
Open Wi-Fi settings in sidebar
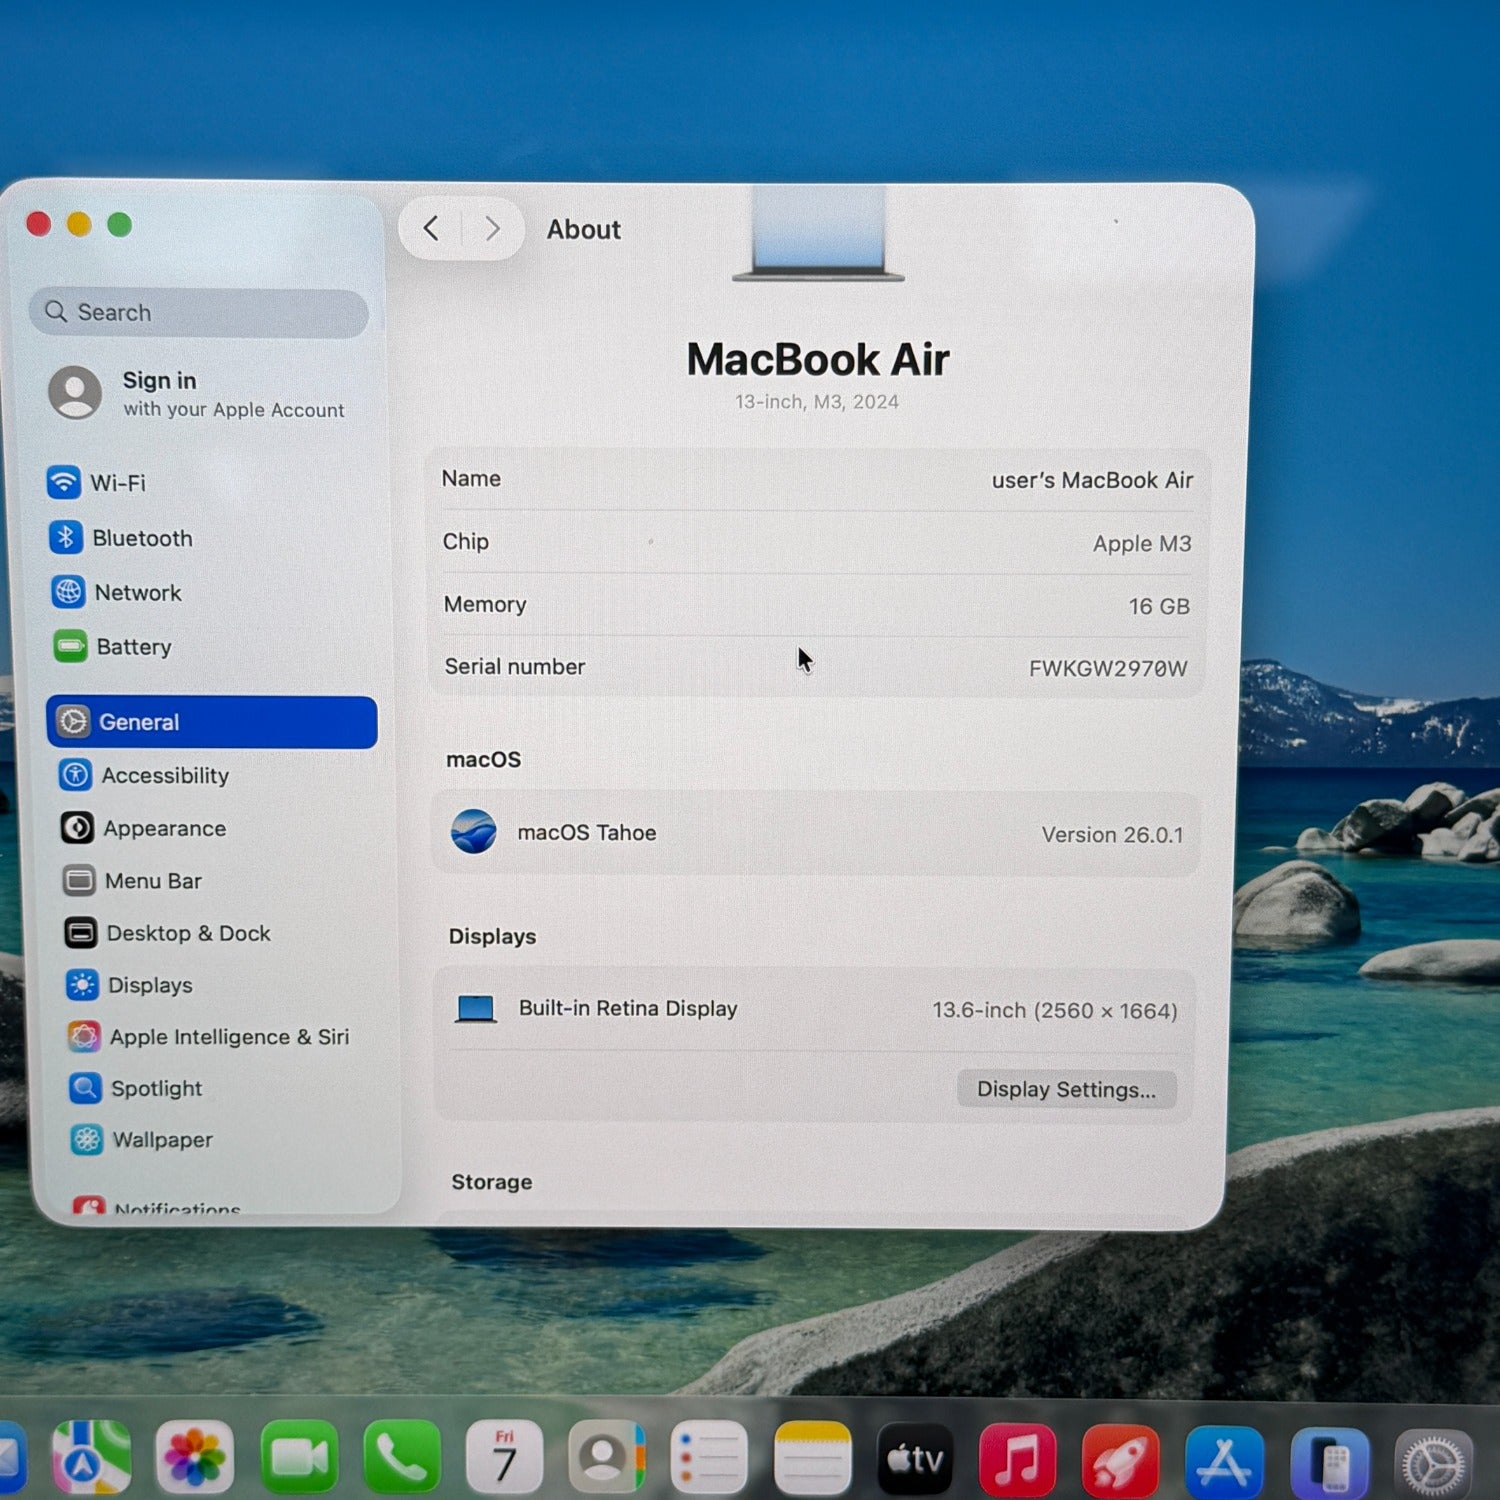click(117, 483)
